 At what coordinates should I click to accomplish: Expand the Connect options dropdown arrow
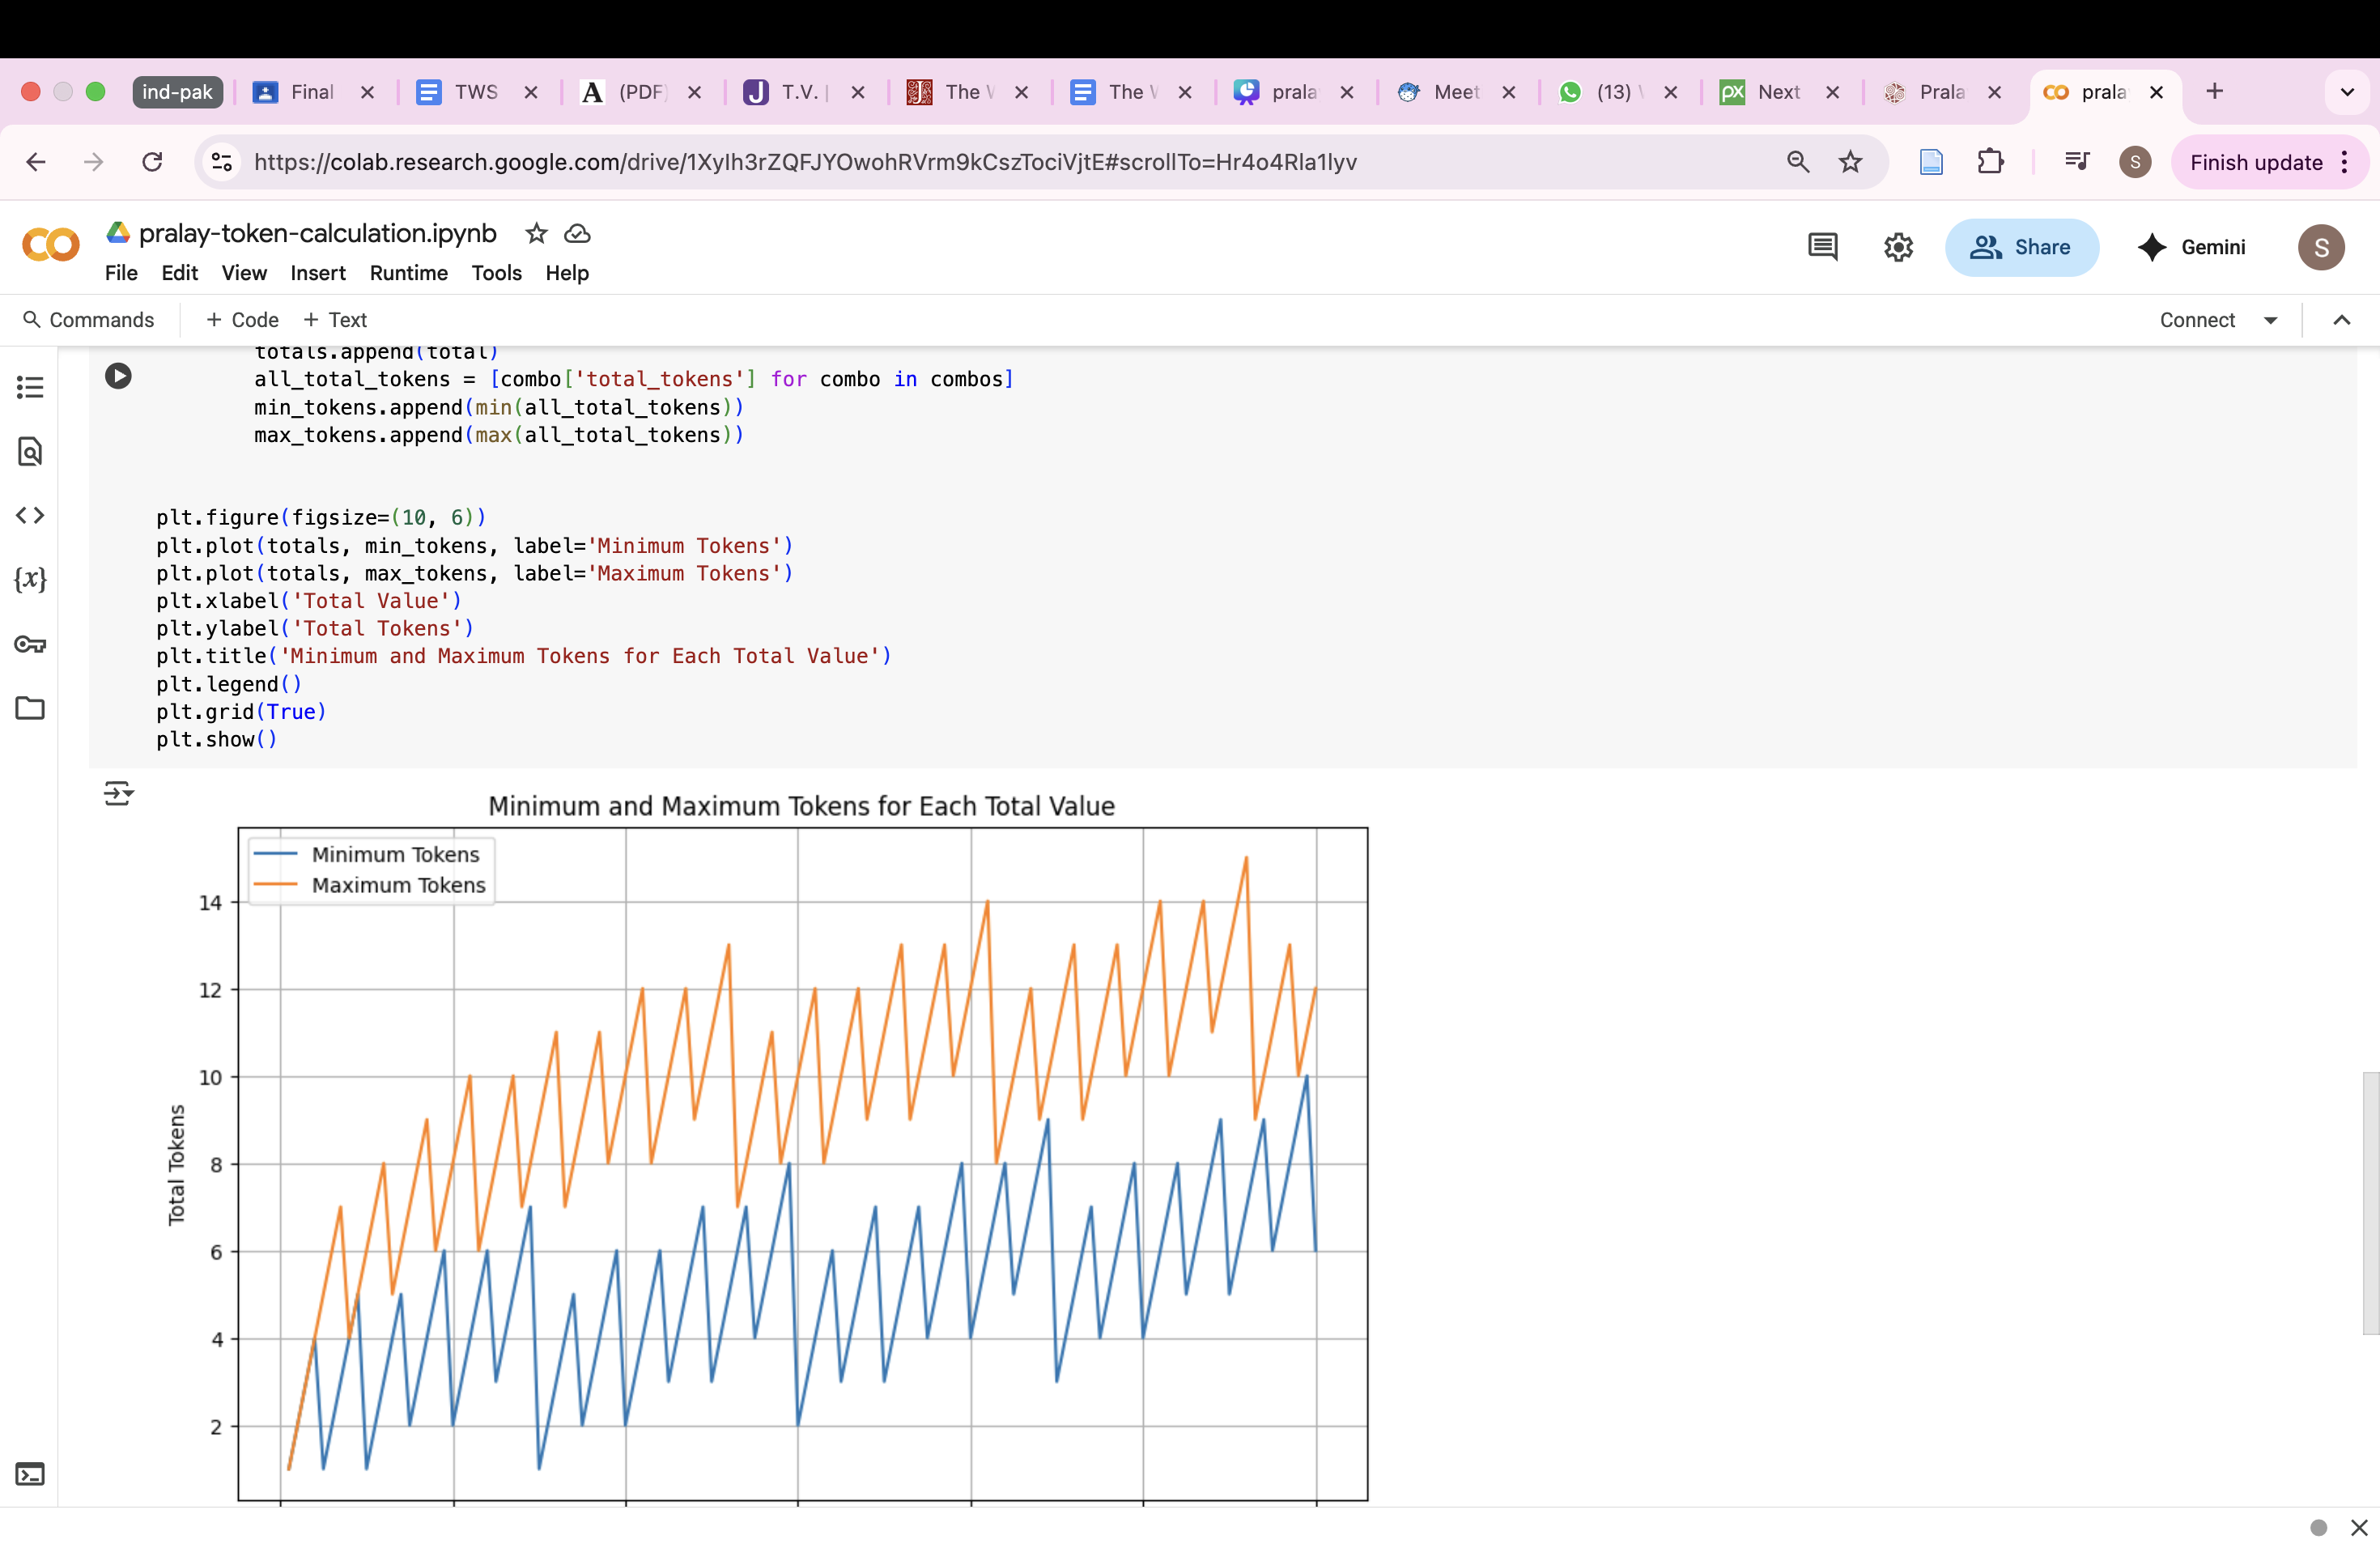(2270, 320)
